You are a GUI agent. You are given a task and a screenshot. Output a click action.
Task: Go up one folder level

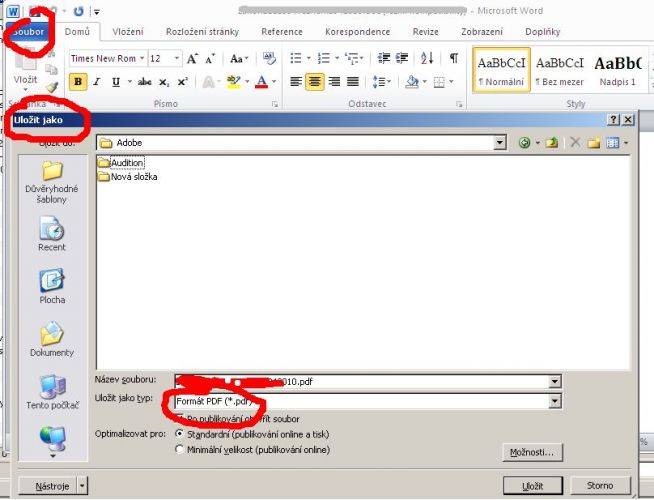tap(552, 143)
